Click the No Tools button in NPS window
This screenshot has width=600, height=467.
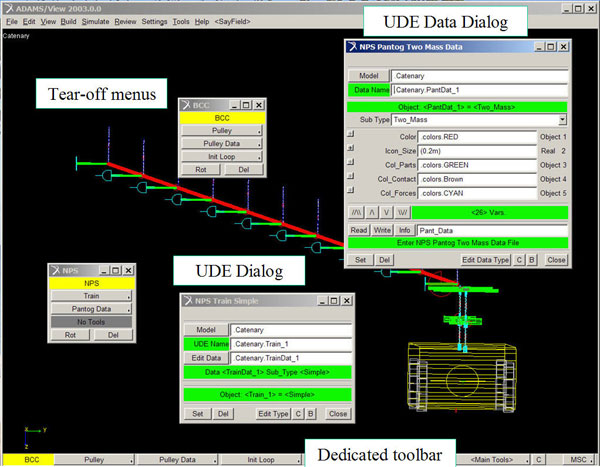(91, 322)
